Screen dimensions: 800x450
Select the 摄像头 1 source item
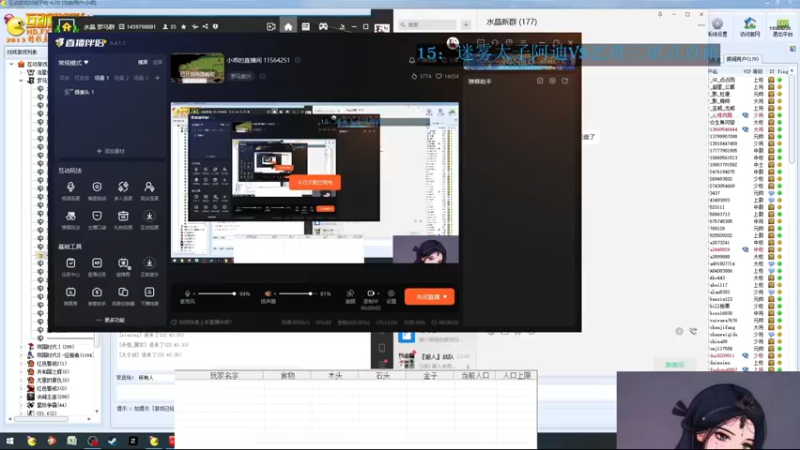tap(80, 92)
